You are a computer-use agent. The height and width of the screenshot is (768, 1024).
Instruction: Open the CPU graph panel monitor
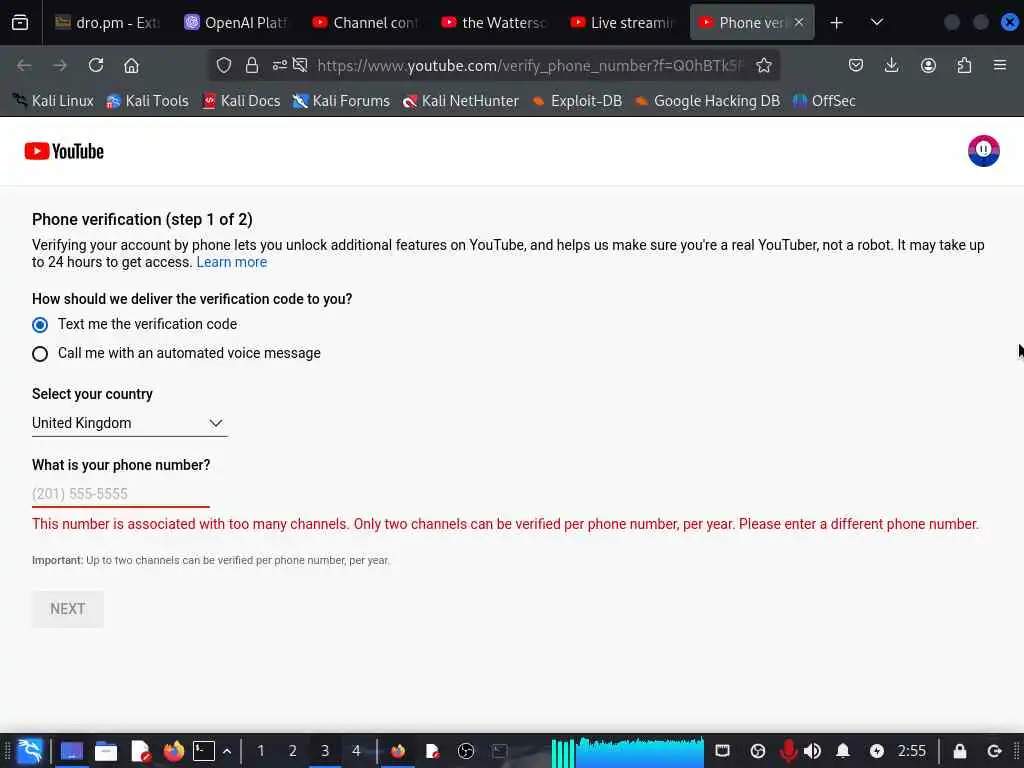pos(628,751)
